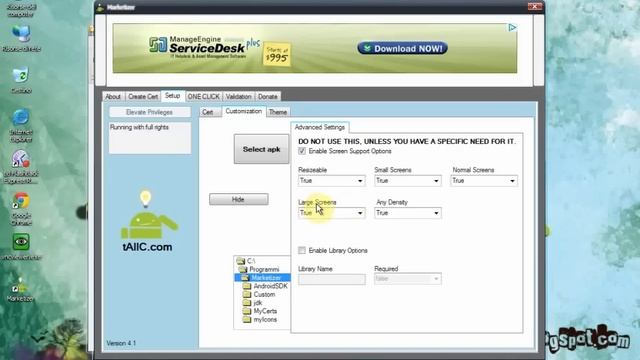
Task: Enable Library Options checkbox
Action: 302,250
